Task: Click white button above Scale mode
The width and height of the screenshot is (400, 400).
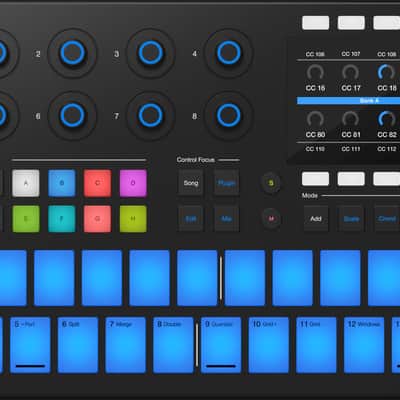Action: point(351,179)
